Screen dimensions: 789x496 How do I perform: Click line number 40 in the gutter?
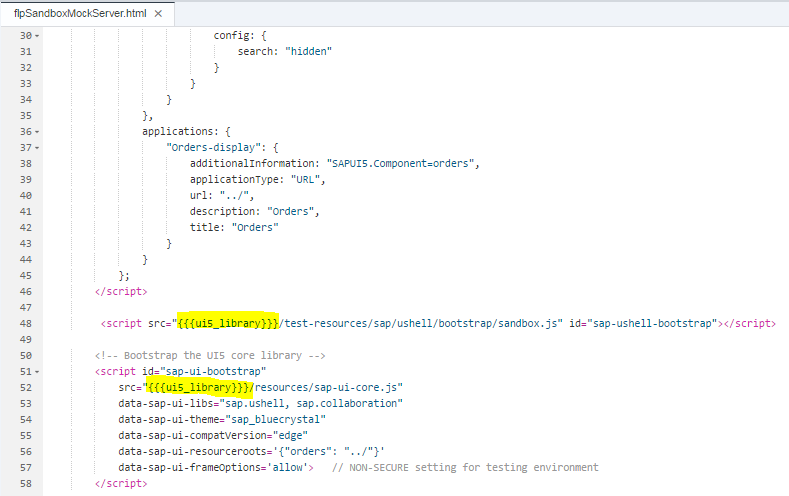26,195
